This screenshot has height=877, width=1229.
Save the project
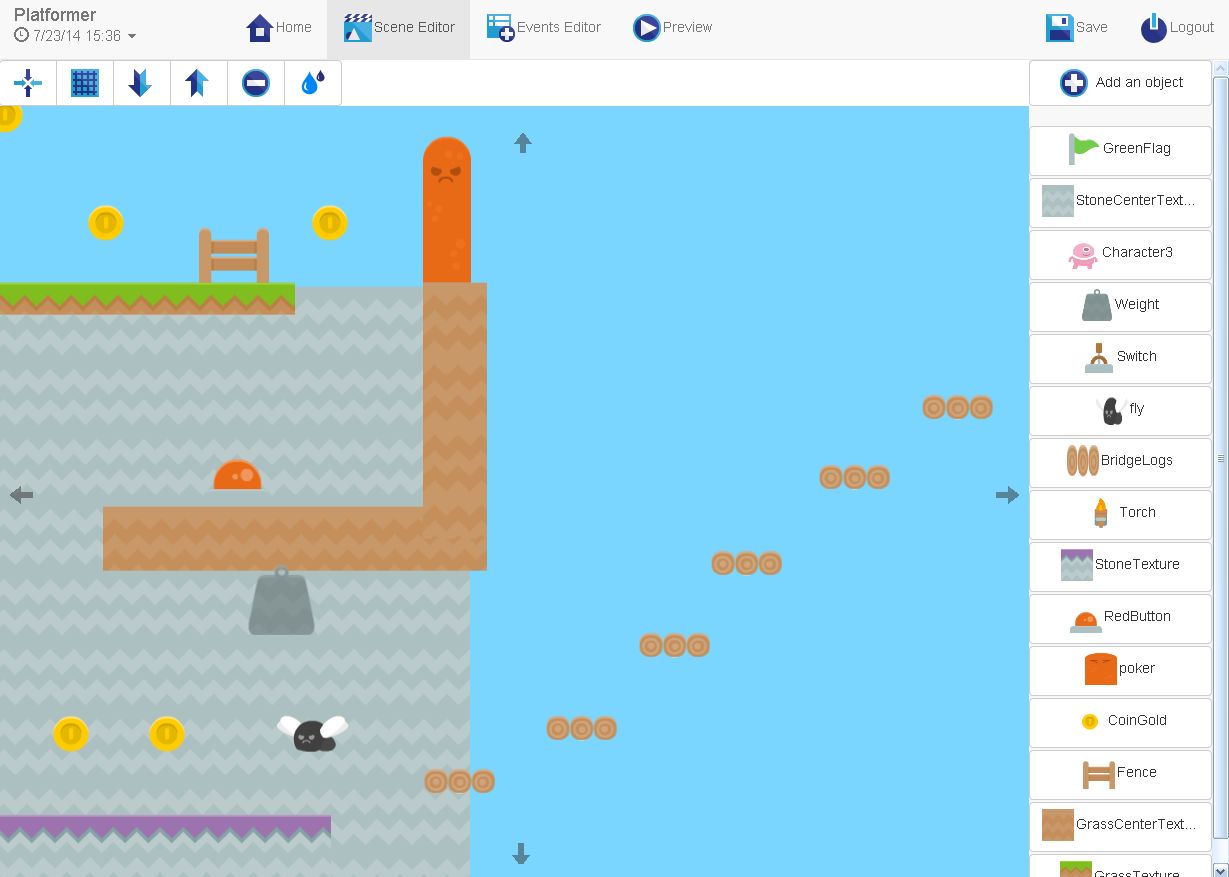coord(1077,28)
